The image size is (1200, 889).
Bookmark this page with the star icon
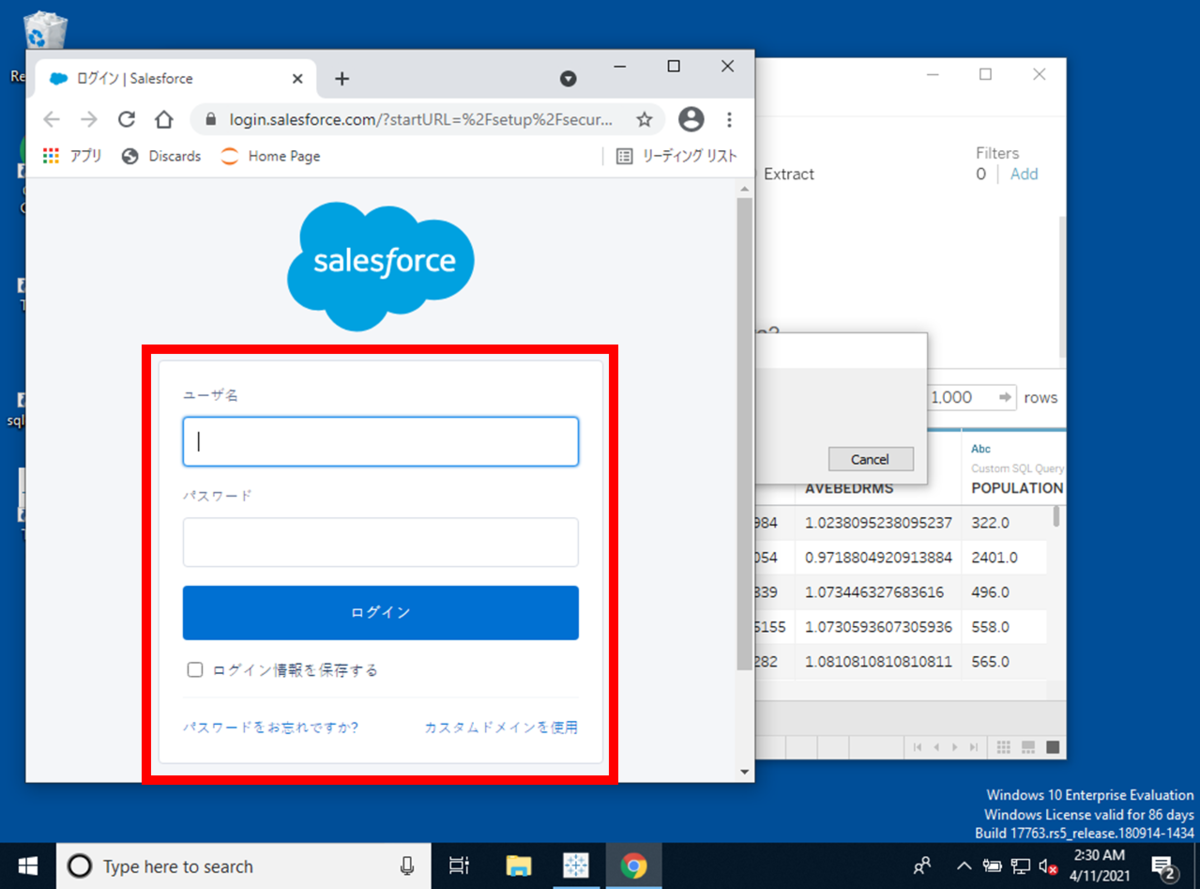tap(644, 120)
